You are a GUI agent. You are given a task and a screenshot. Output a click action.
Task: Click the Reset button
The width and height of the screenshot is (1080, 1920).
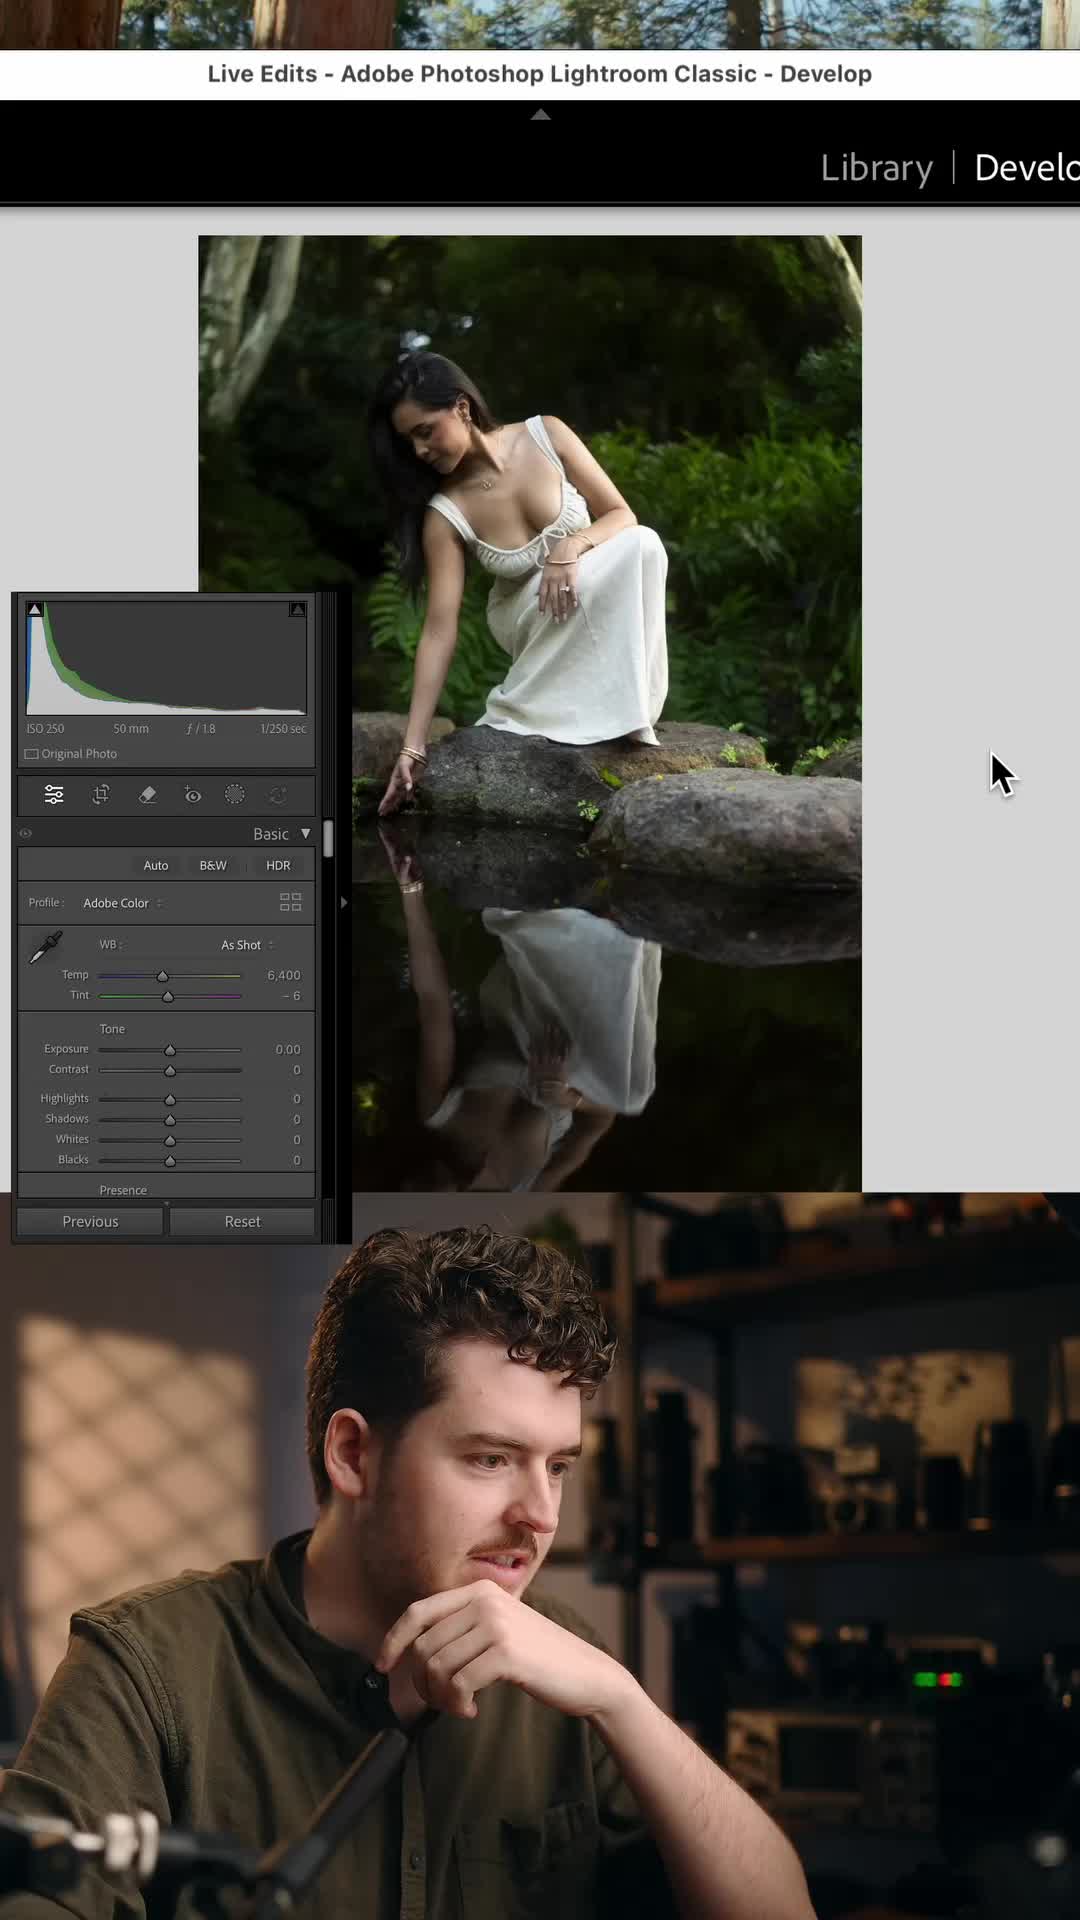(242, 1221)
